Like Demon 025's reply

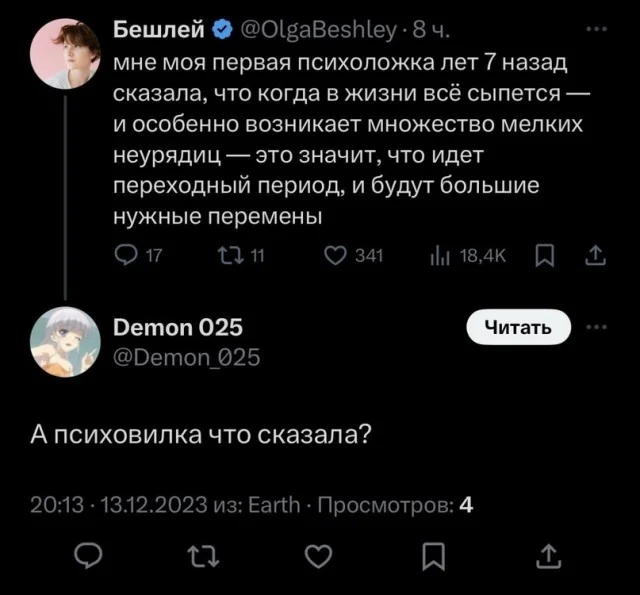click(x=315, y=553)
